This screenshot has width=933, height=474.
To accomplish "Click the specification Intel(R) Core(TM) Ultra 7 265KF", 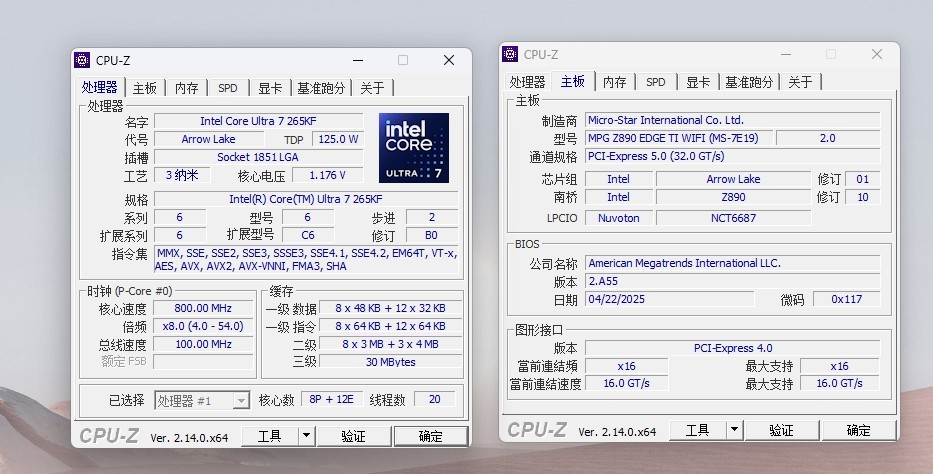I will [306, 199].
